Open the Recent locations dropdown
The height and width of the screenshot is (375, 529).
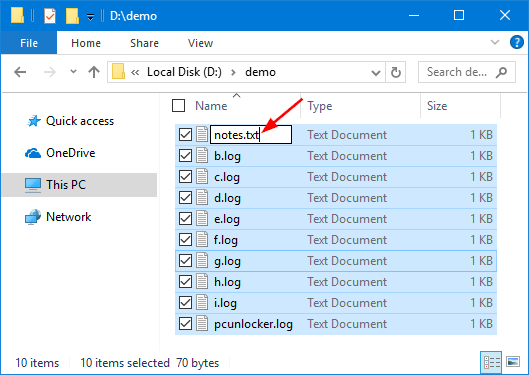[x=73, y=71]
